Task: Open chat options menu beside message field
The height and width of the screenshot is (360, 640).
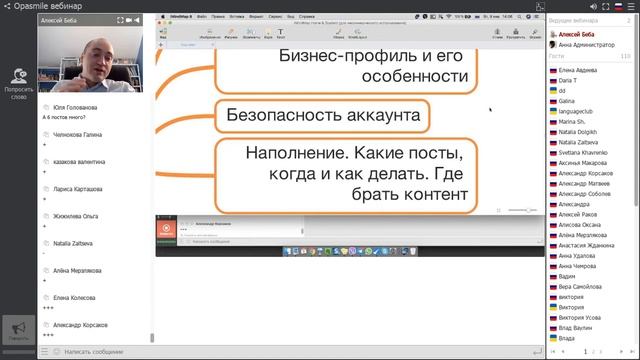Action: click(x=44, y=351)
